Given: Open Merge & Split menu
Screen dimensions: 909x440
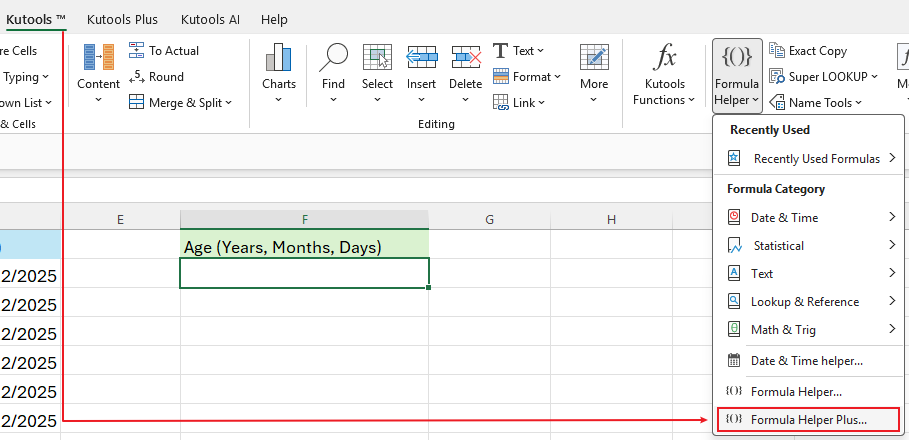Looking at the screenshot, I should [x=180, y=103].
